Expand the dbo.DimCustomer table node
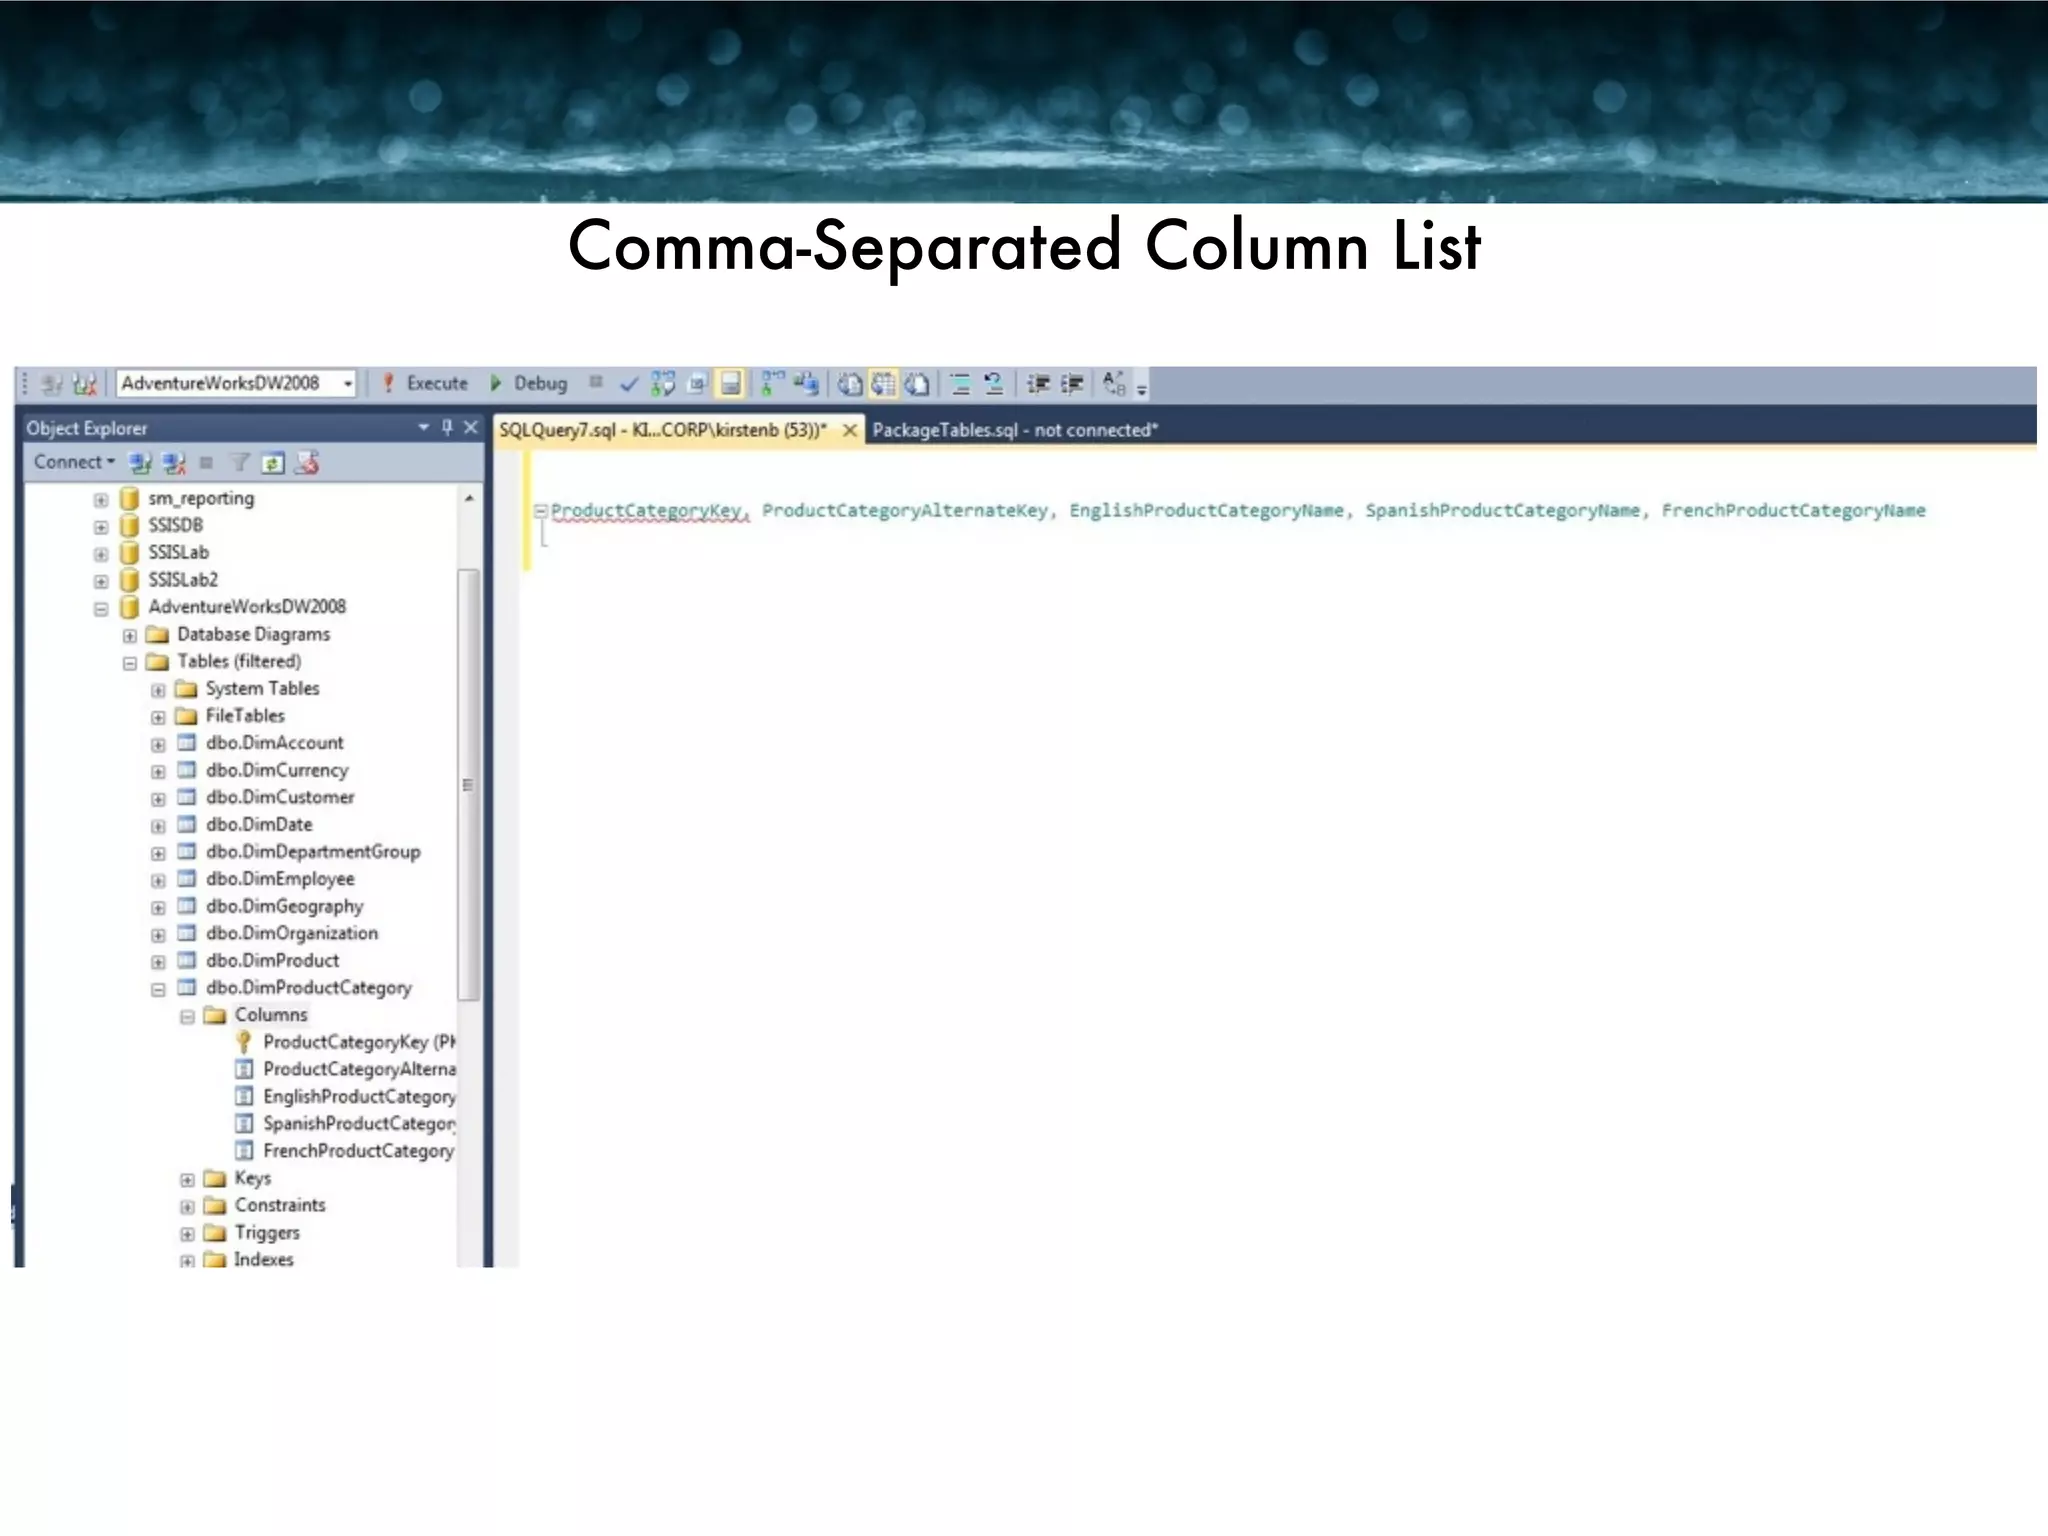The width and height of the screenshot is (2048, 1536). point(158,799)
